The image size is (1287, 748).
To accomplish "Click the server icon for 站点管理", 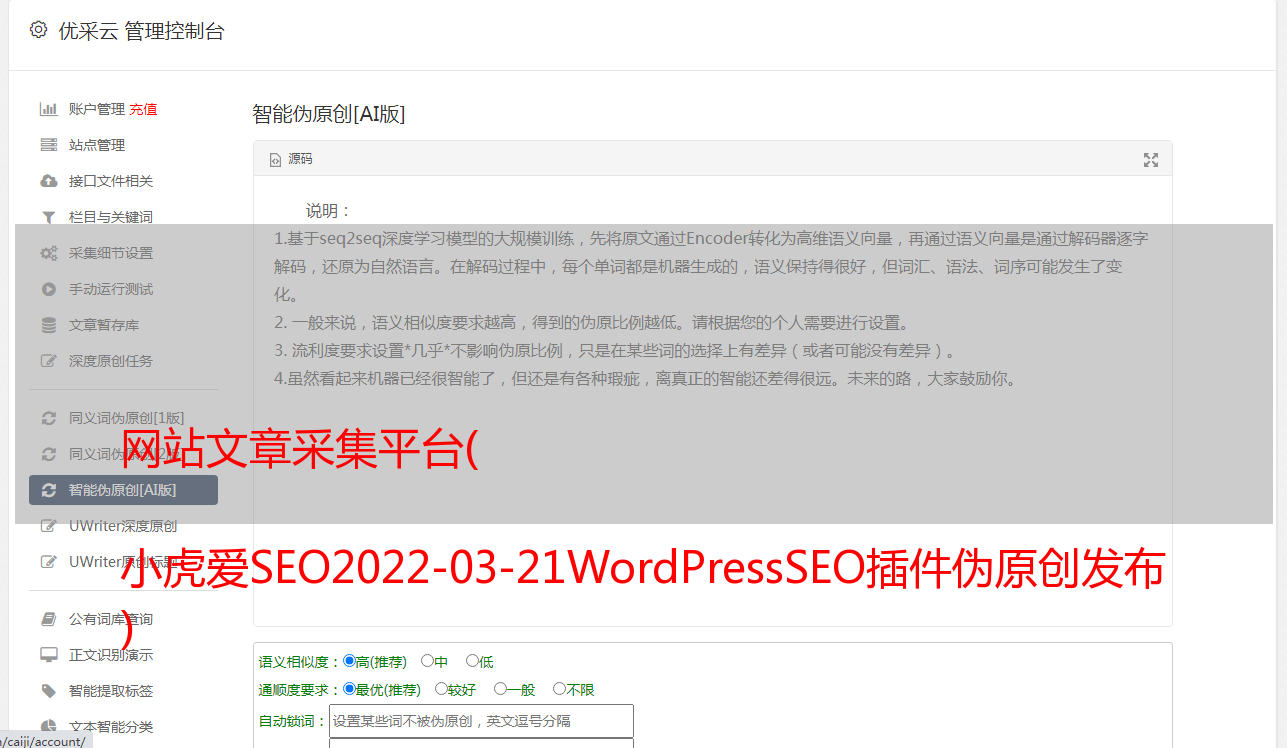I will 48,145.
